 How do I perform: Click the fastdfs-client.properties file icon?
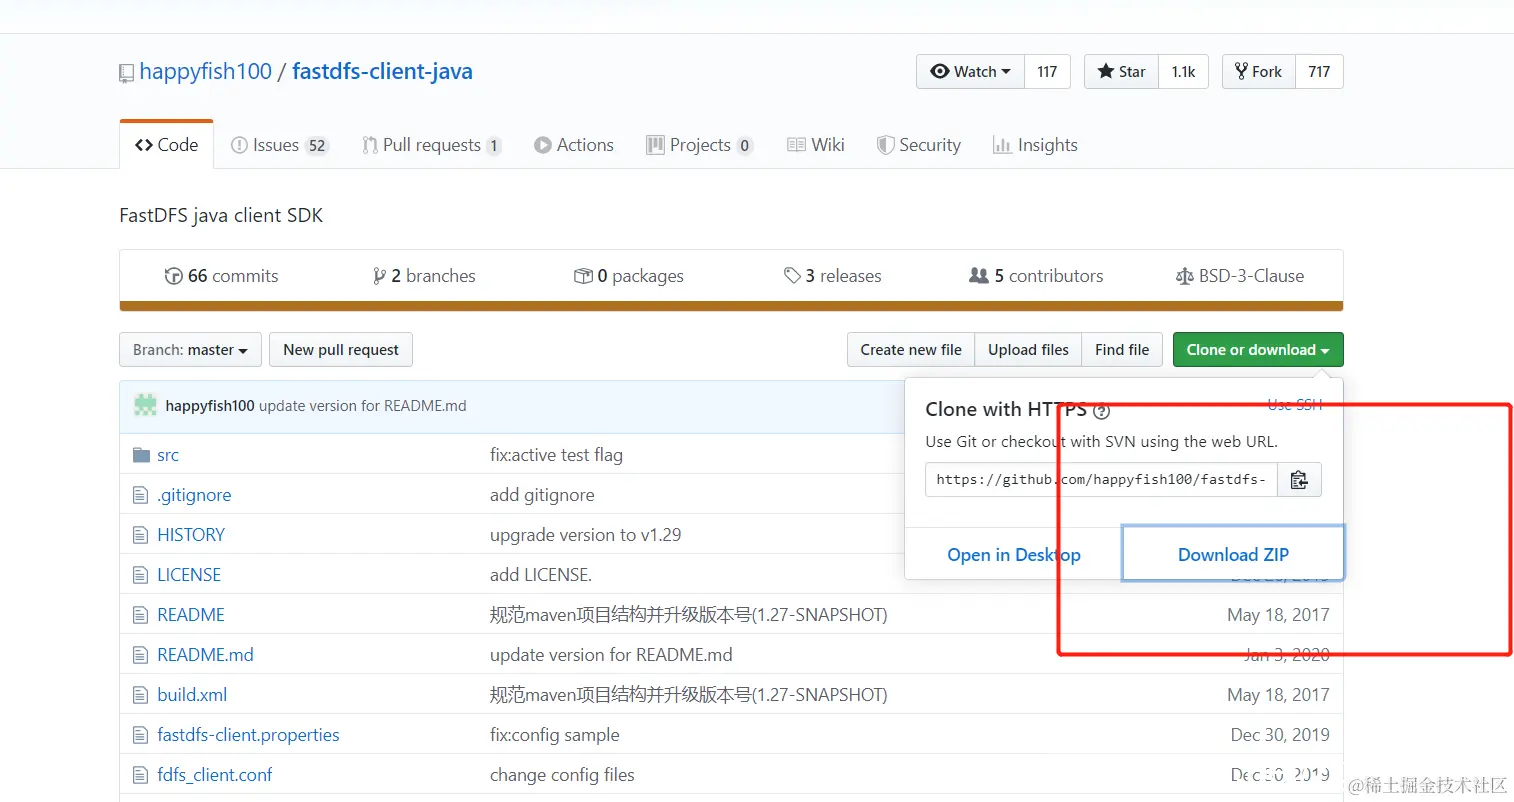pos(140,735)
